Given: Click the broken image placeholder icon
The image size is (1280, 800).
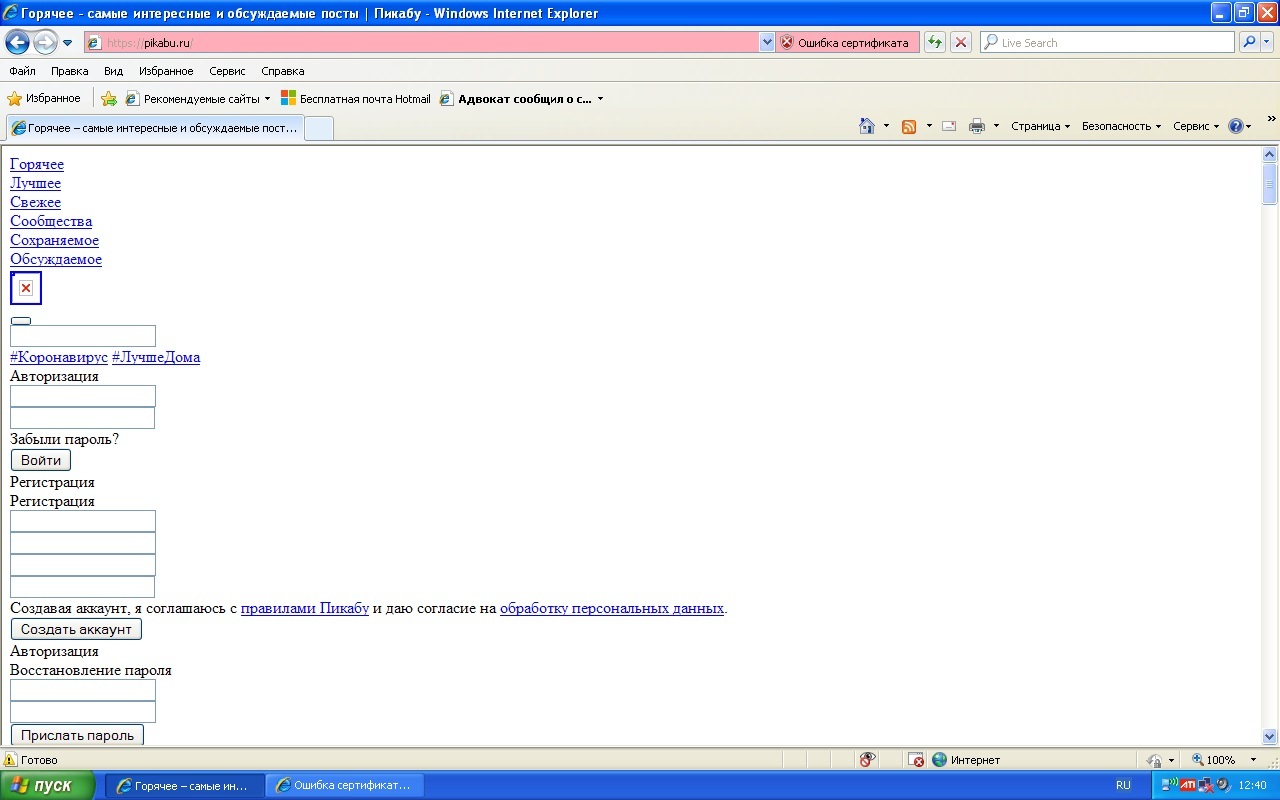Looking at the screenshot, I should pos(26,288).
